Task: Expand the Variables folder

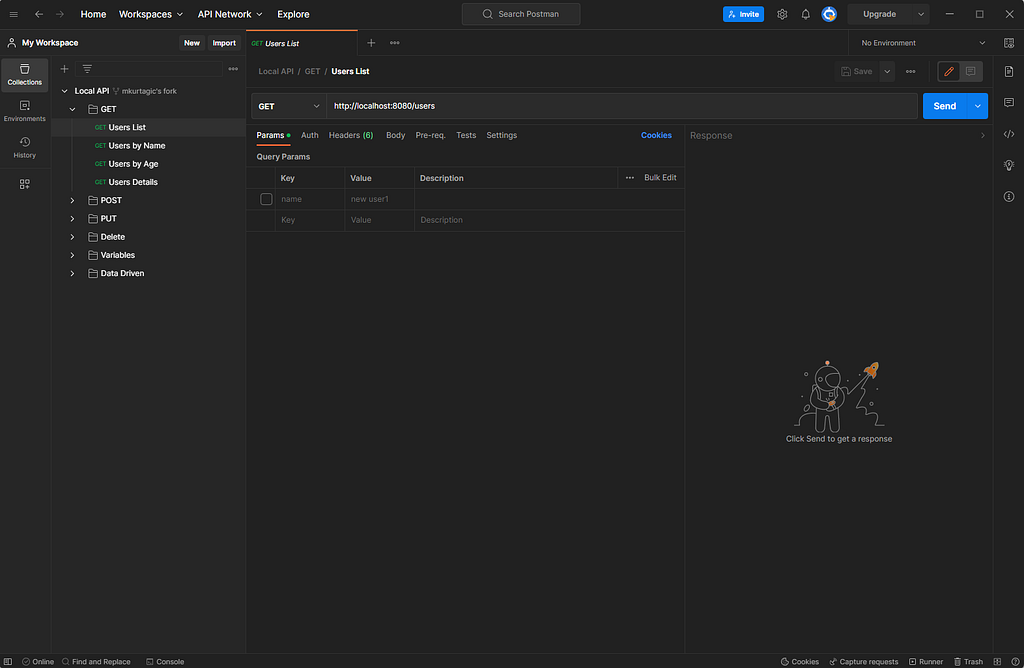Action: (x=72, y=255)
